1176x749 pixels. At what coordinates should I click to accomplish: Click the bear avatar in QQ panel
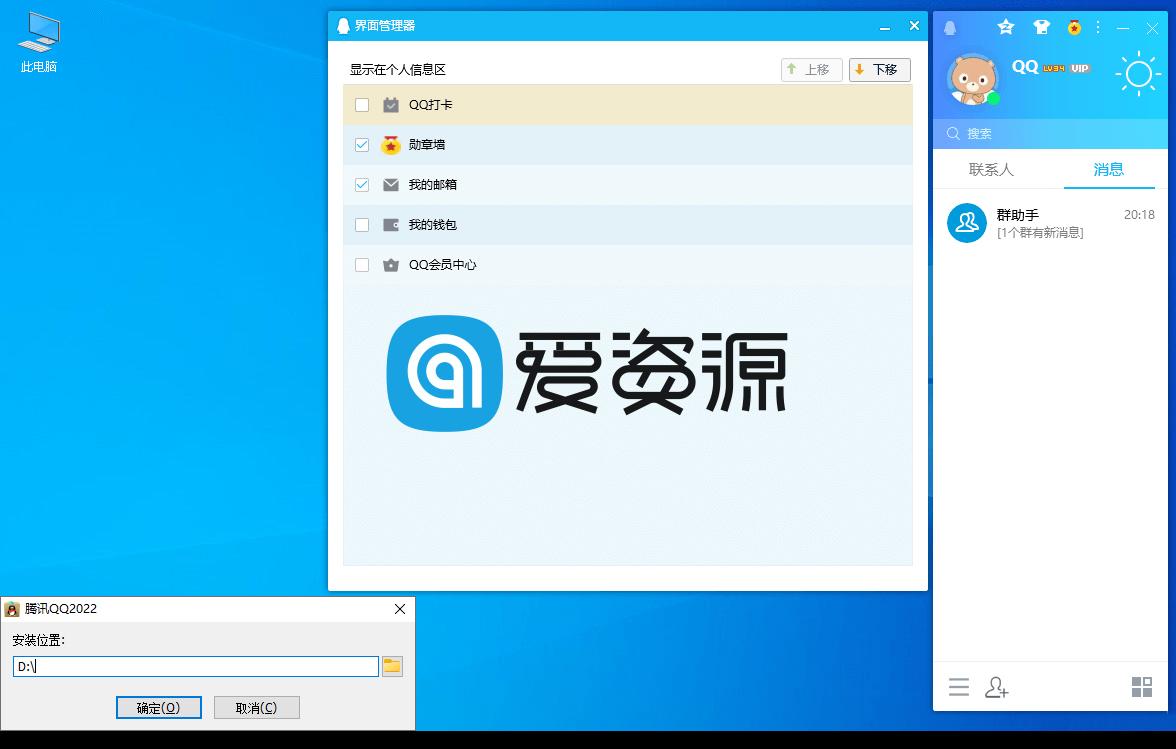click(973, 79)
